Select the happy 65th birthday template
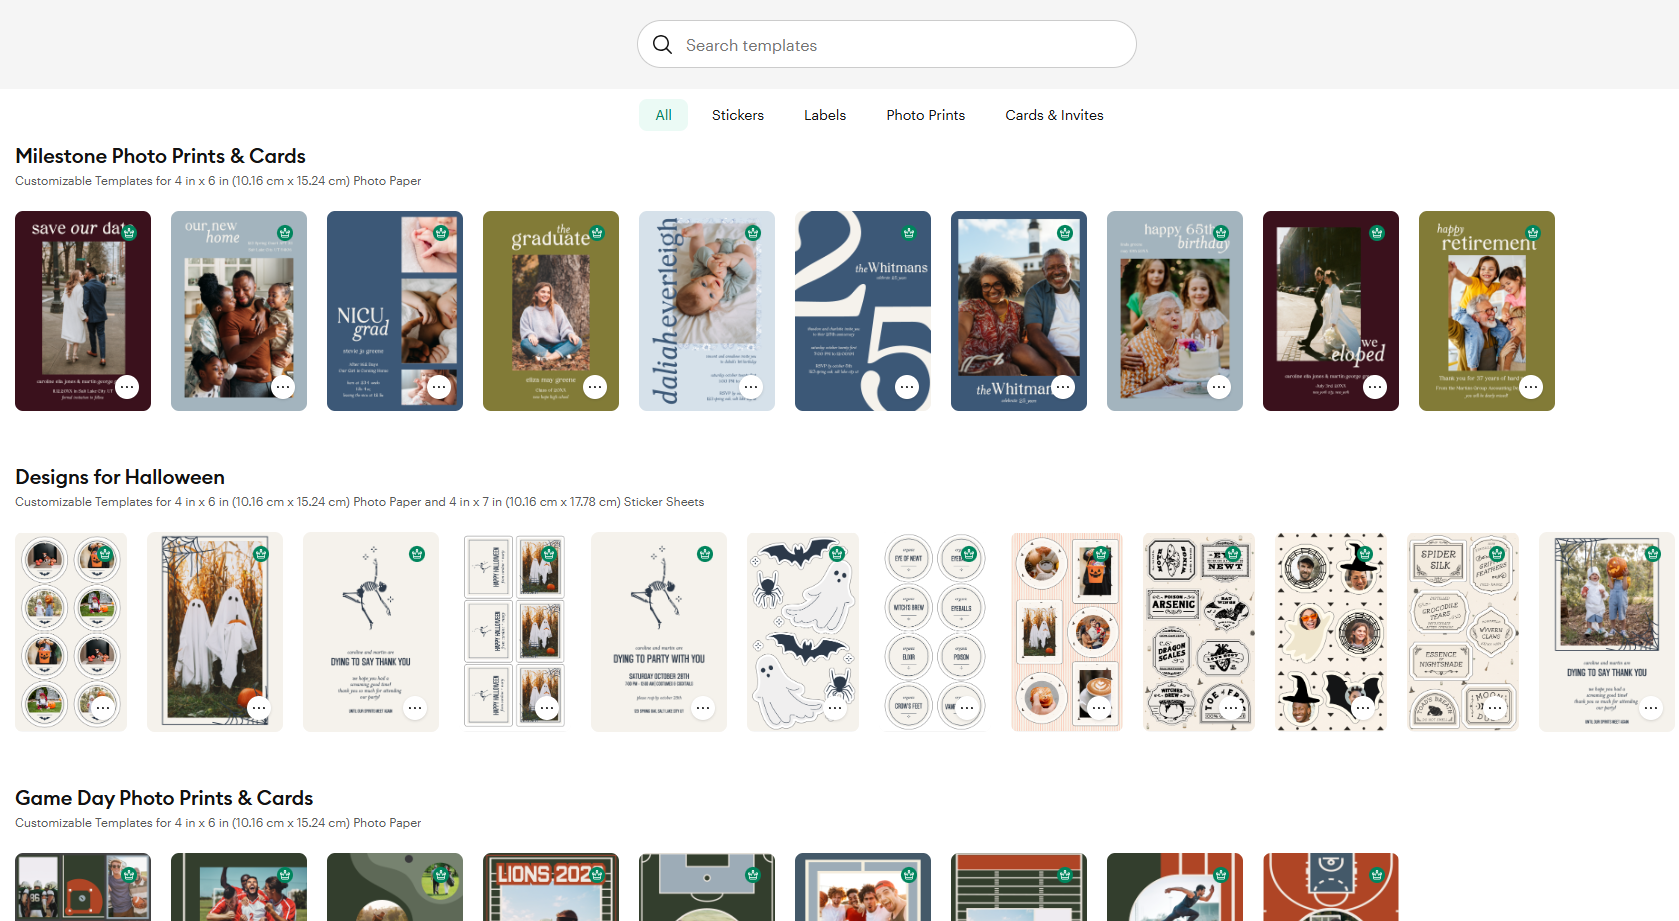1679x921 pixels. pyautogui.click(x=1175, y=311)
